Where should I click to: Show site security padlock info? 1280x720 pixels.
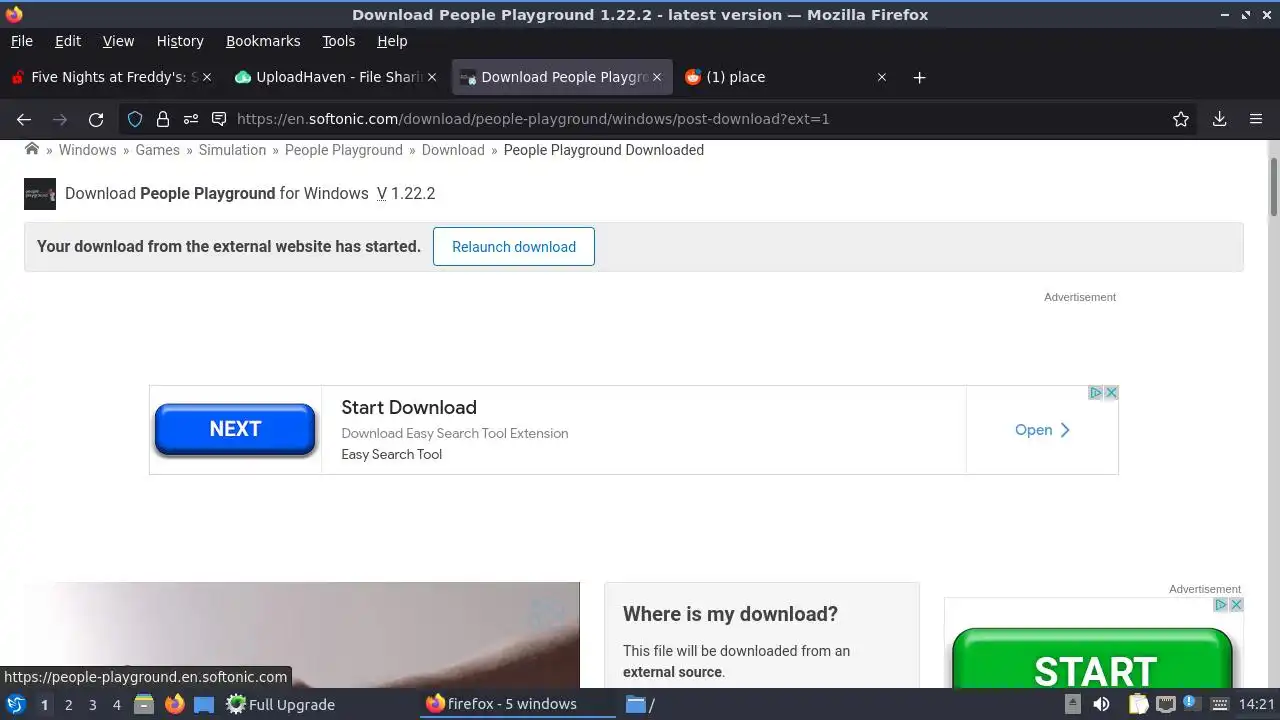tap(163, 119)
